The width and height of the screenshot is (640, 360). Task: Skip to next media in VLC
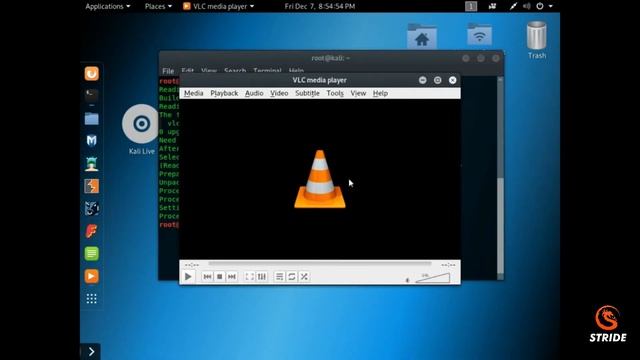232,277
